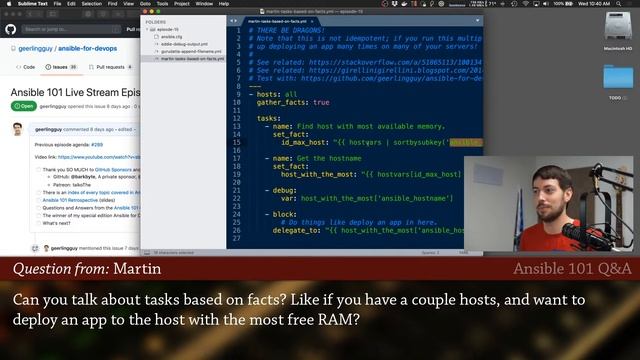
Task: Click the 'Get the hostname' task name
Action: (x=329, y=158)
